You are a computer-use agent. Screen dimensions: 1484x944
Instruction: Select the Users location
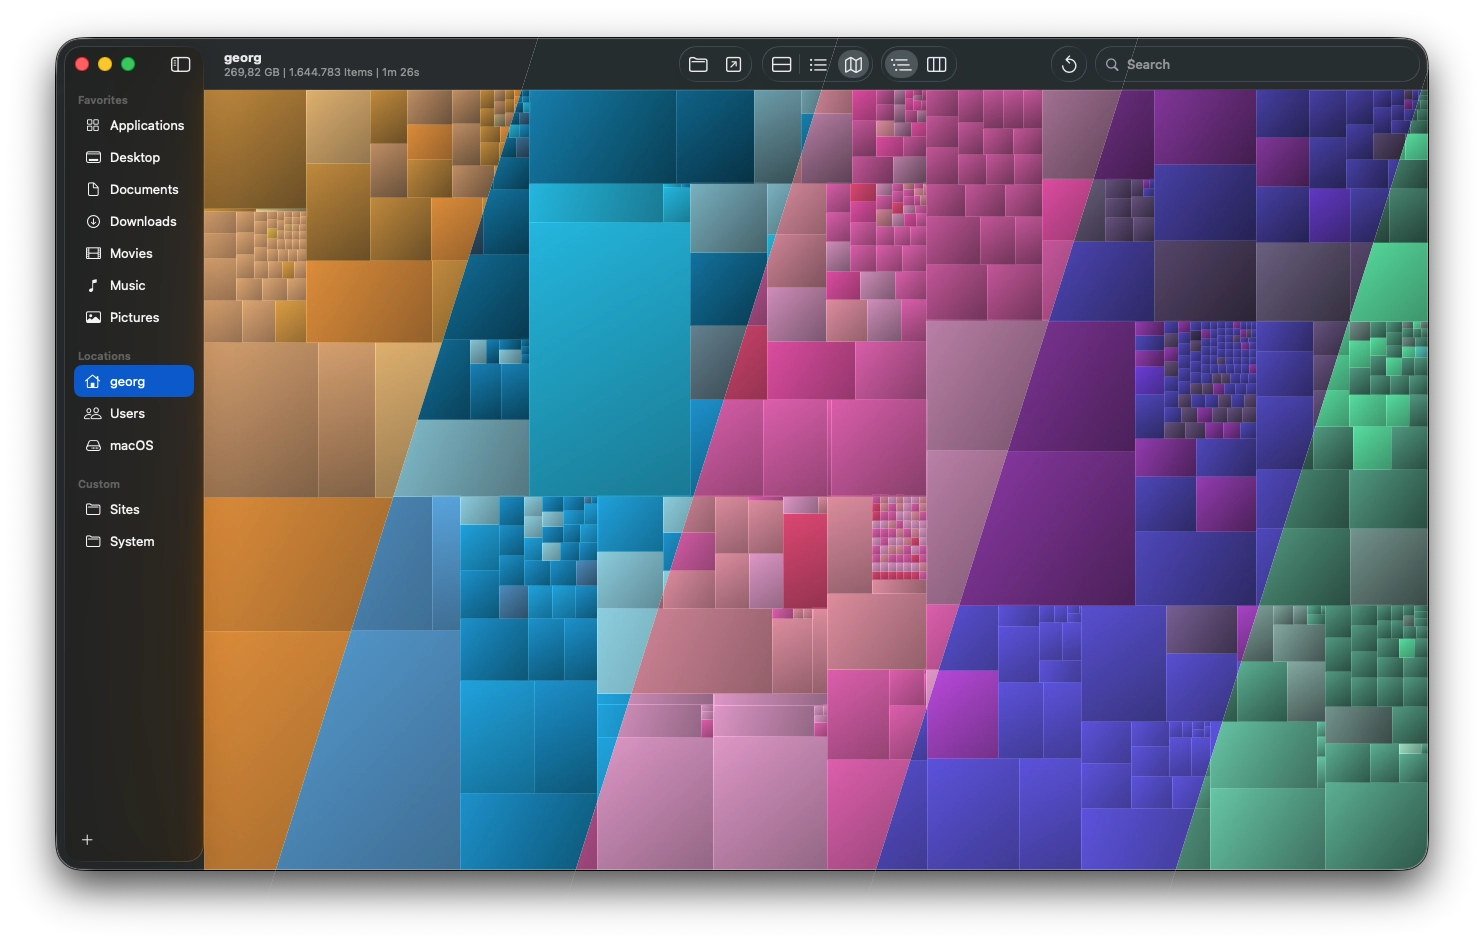click(x=134, y=413)
